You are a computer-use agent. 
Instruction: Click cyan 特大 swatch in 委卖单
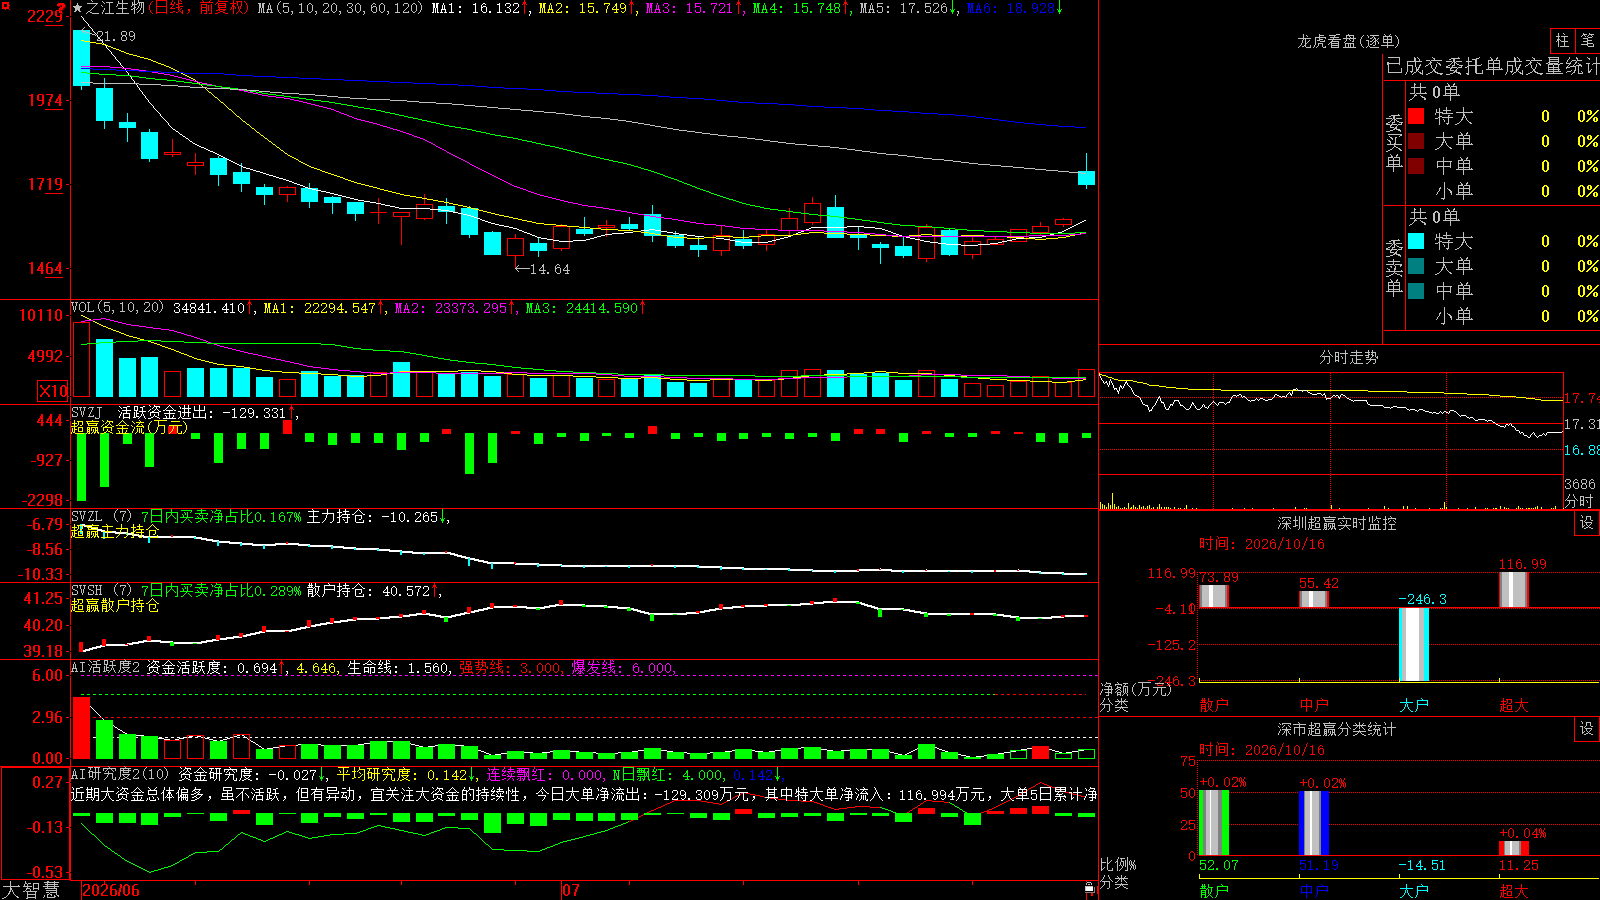pos(1416,241)
